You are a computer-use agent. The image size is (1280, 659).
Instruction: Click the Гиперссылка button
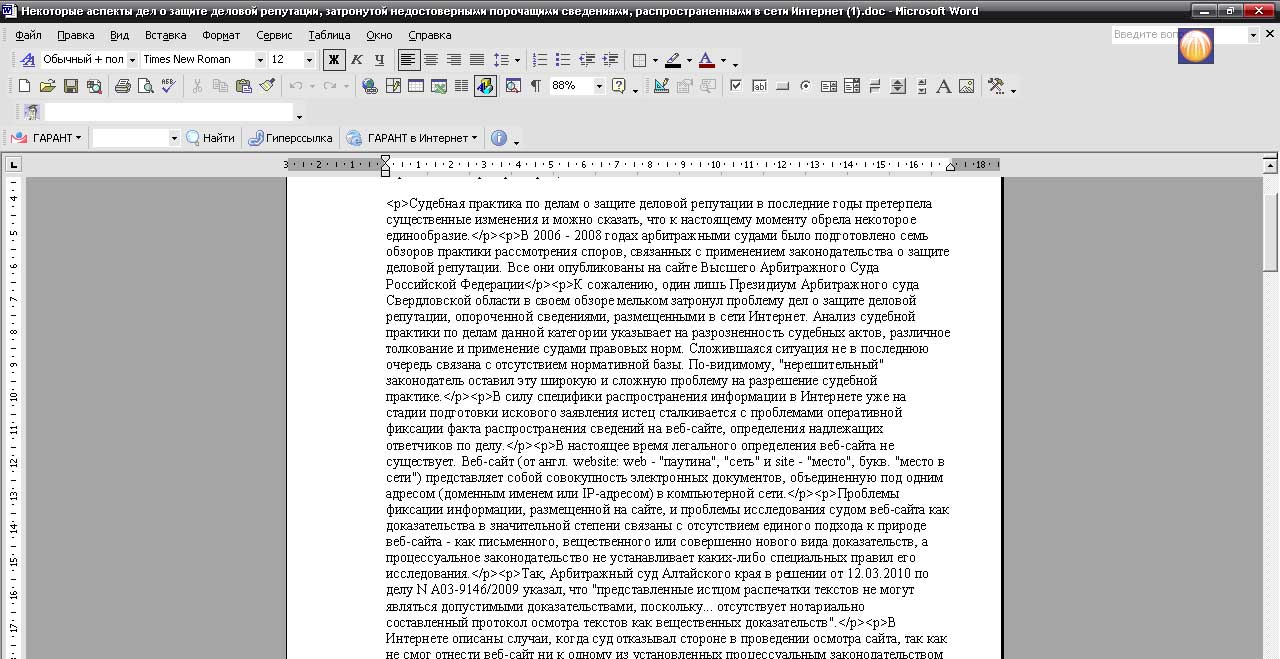point(290,138)
